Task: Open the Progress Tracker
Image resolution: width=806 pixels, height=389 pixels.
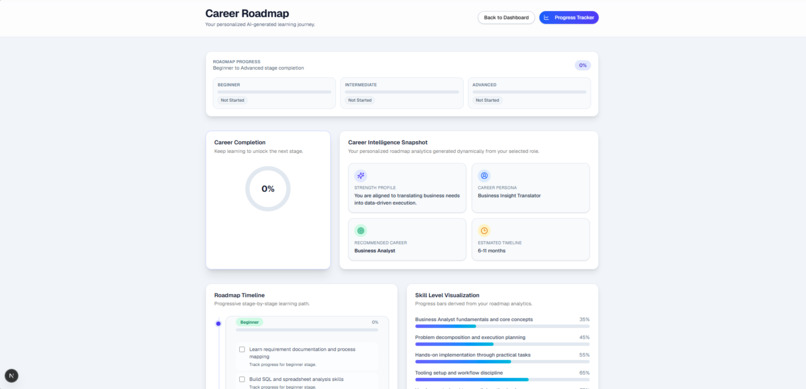Action: coord(569,17)
